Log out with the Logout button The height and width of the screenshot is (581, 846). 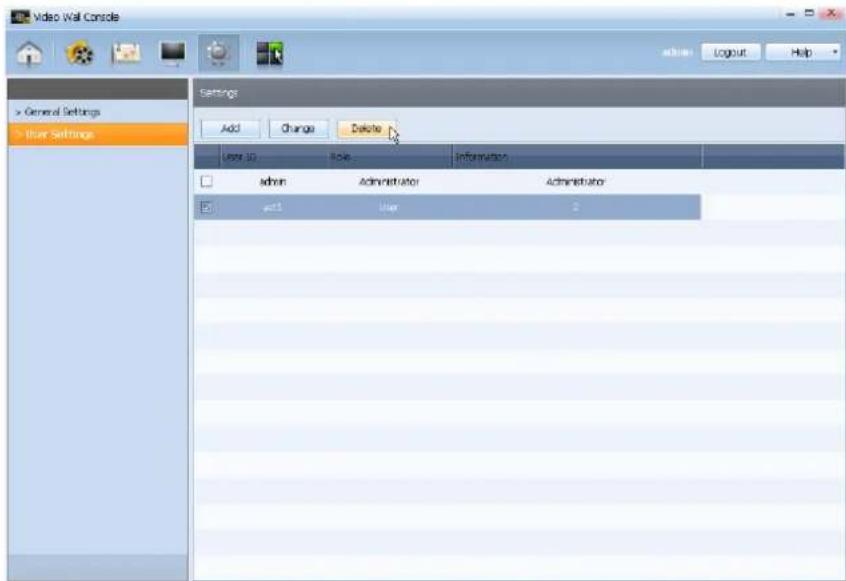point(731,52)
